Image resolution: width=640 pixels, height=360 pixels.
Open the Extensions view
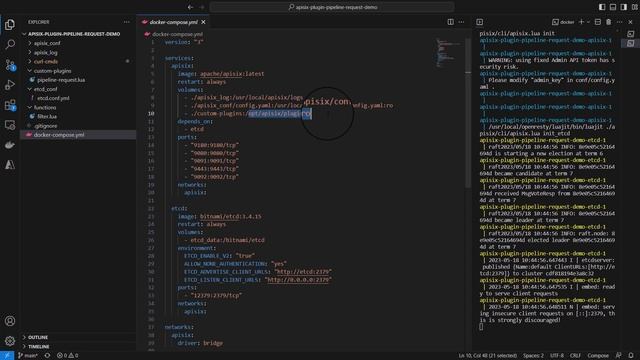10,105
